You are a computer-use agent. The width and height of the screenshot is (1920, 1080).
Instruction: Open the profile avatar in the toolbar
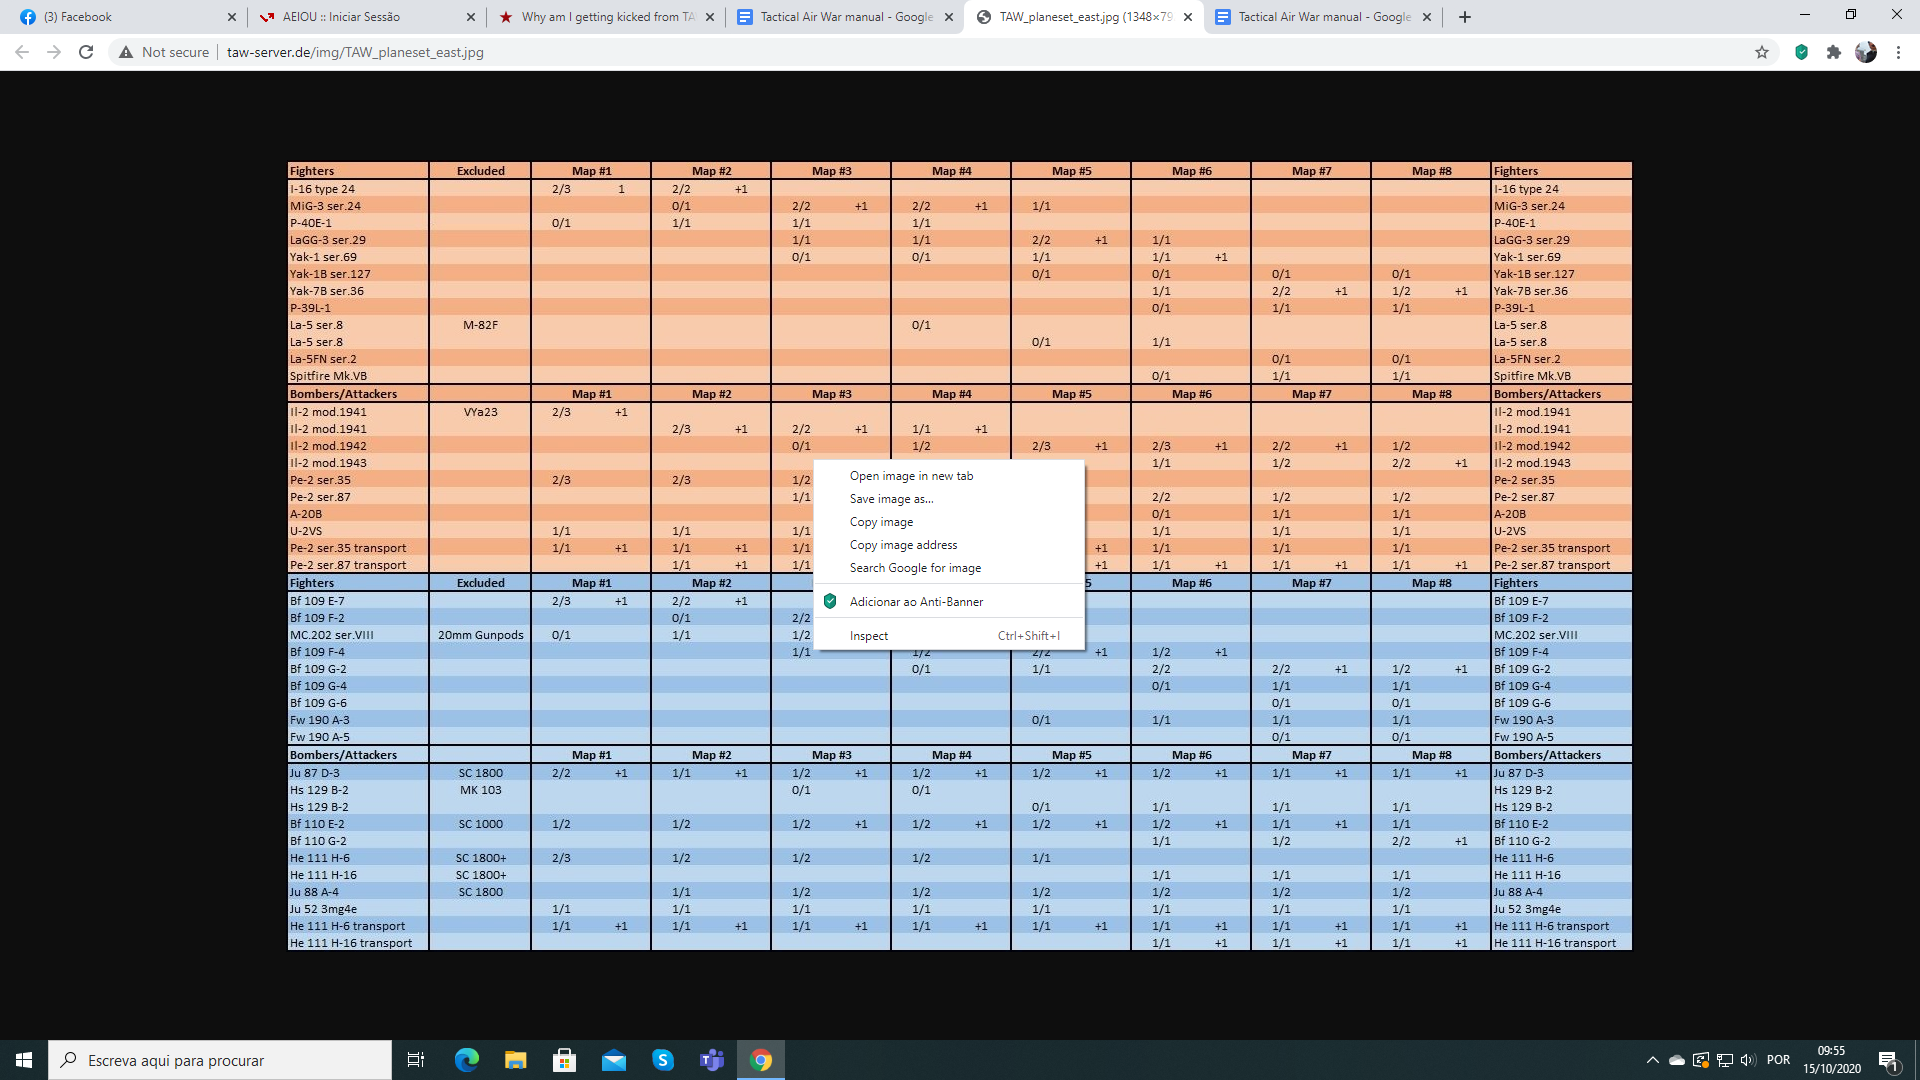1866,52
